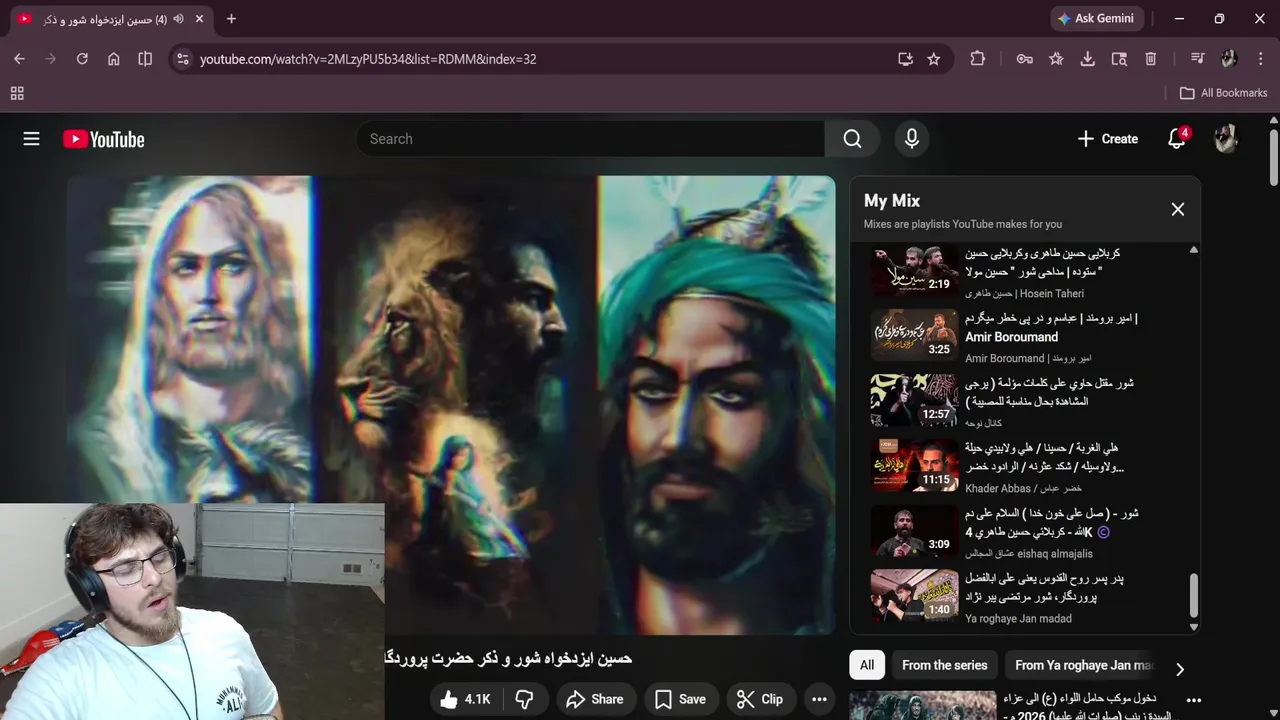Open the Amir Boroumand video title

(x=1051, y=328)
